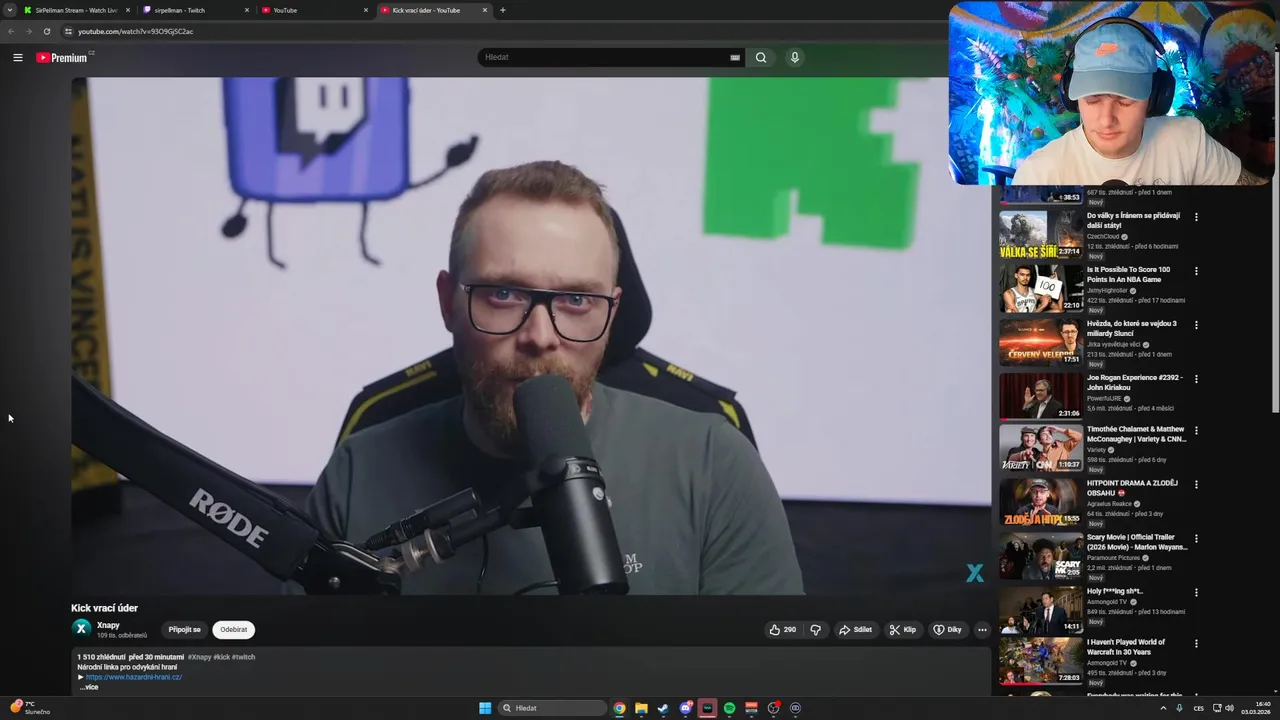
Task: Open HITPOINT DRAMA A ZLODĚJ OBSAHU video
Action: pyautogui.click(x=1132, y=487)
